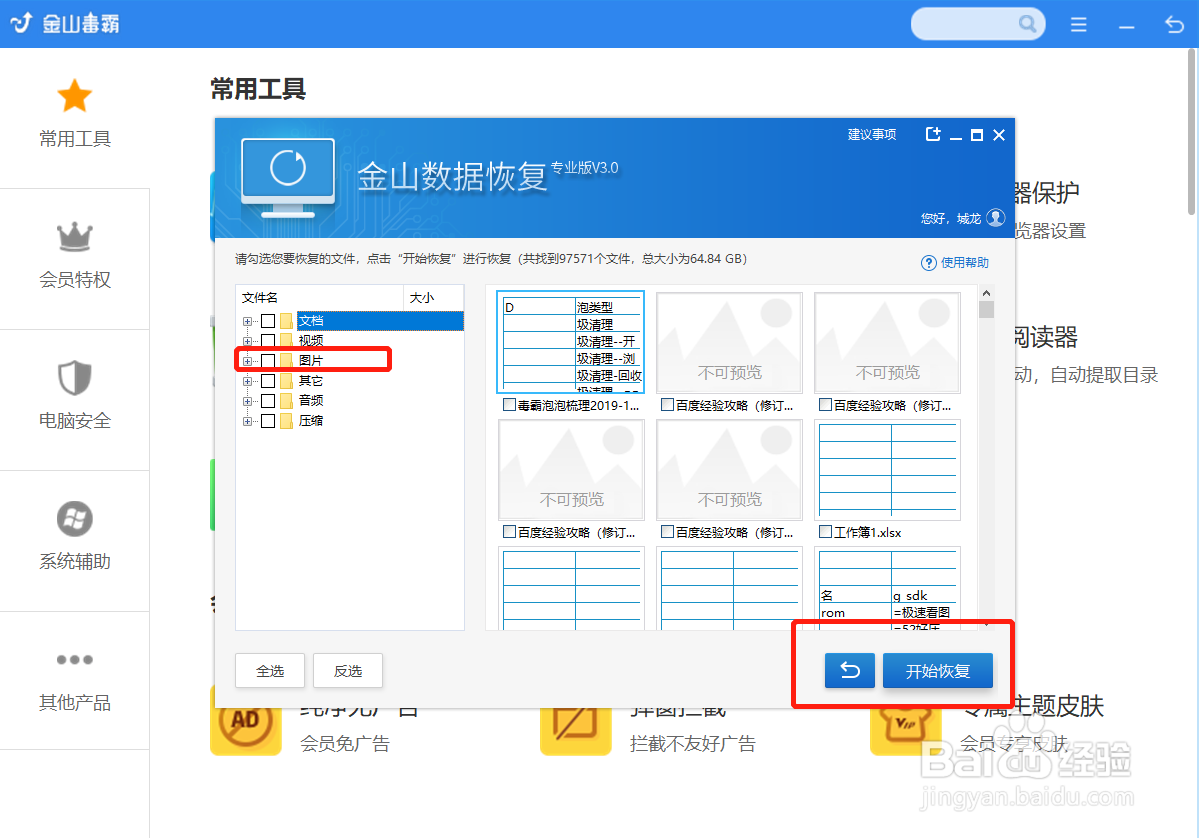This screenshot has height=838, width=1199.
Task: Open 会员特权 via the crown icon
Action: (x=75, y=237)
